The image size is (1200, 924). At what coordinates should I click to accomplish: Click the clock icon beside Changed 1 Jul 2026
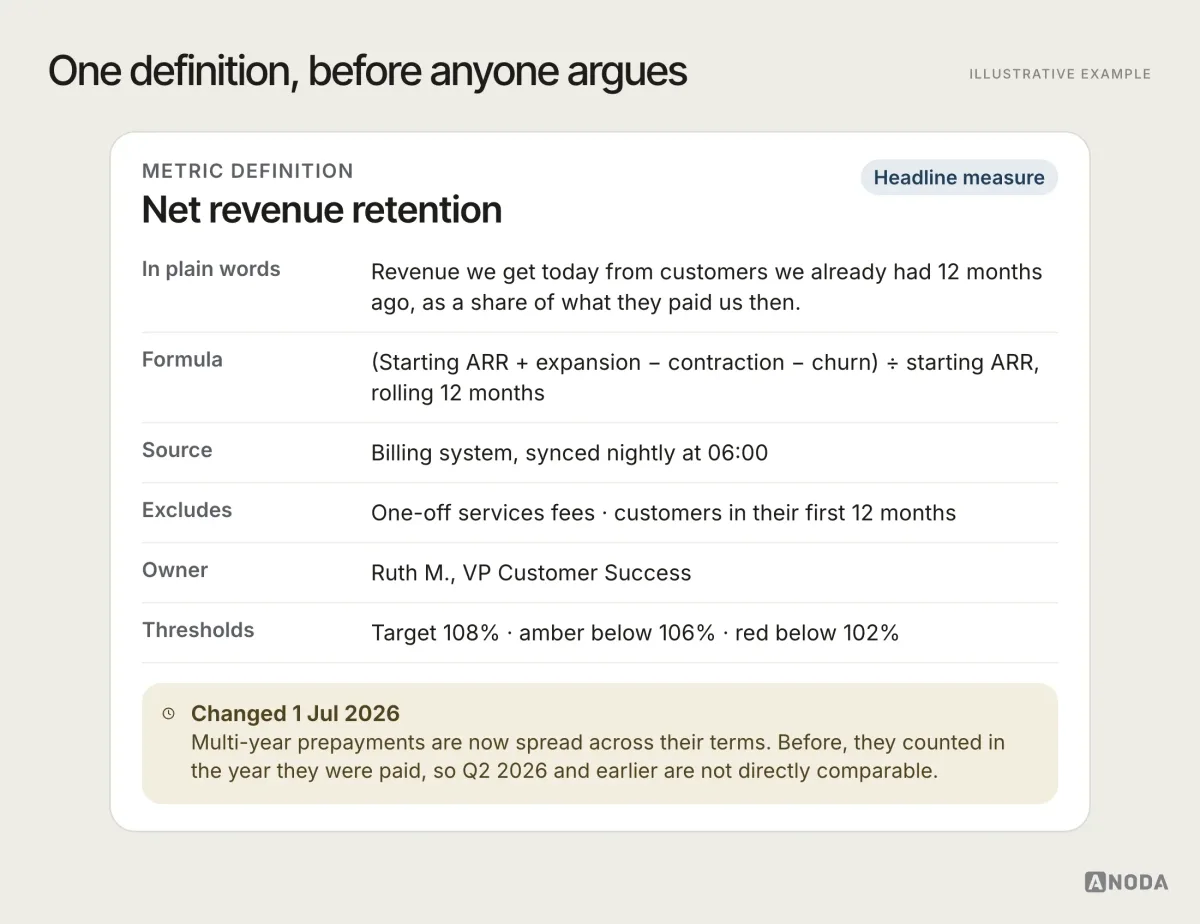[168, 714]
